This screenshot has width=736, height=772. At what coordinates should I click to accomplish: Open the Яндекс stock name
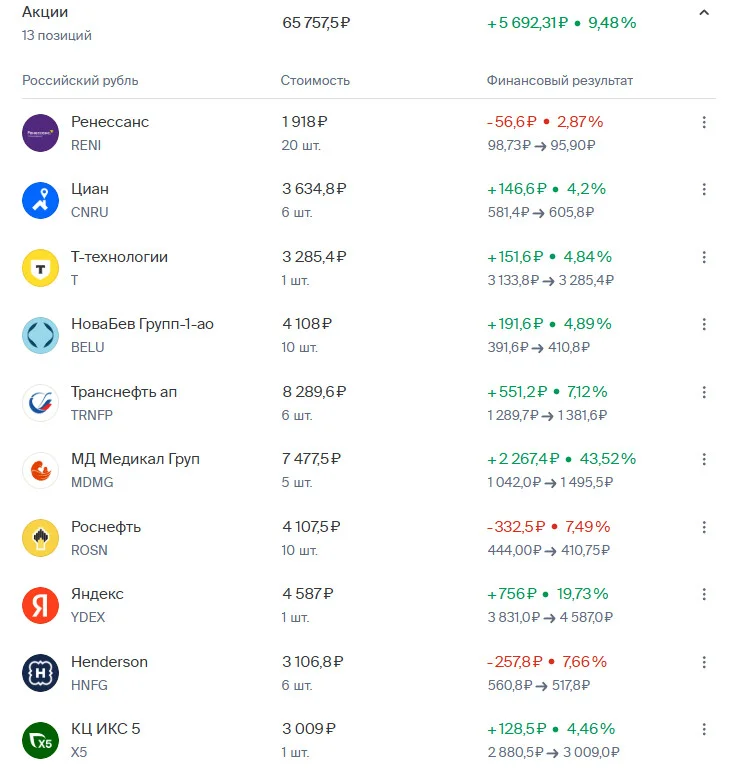[x=97, y=594]
